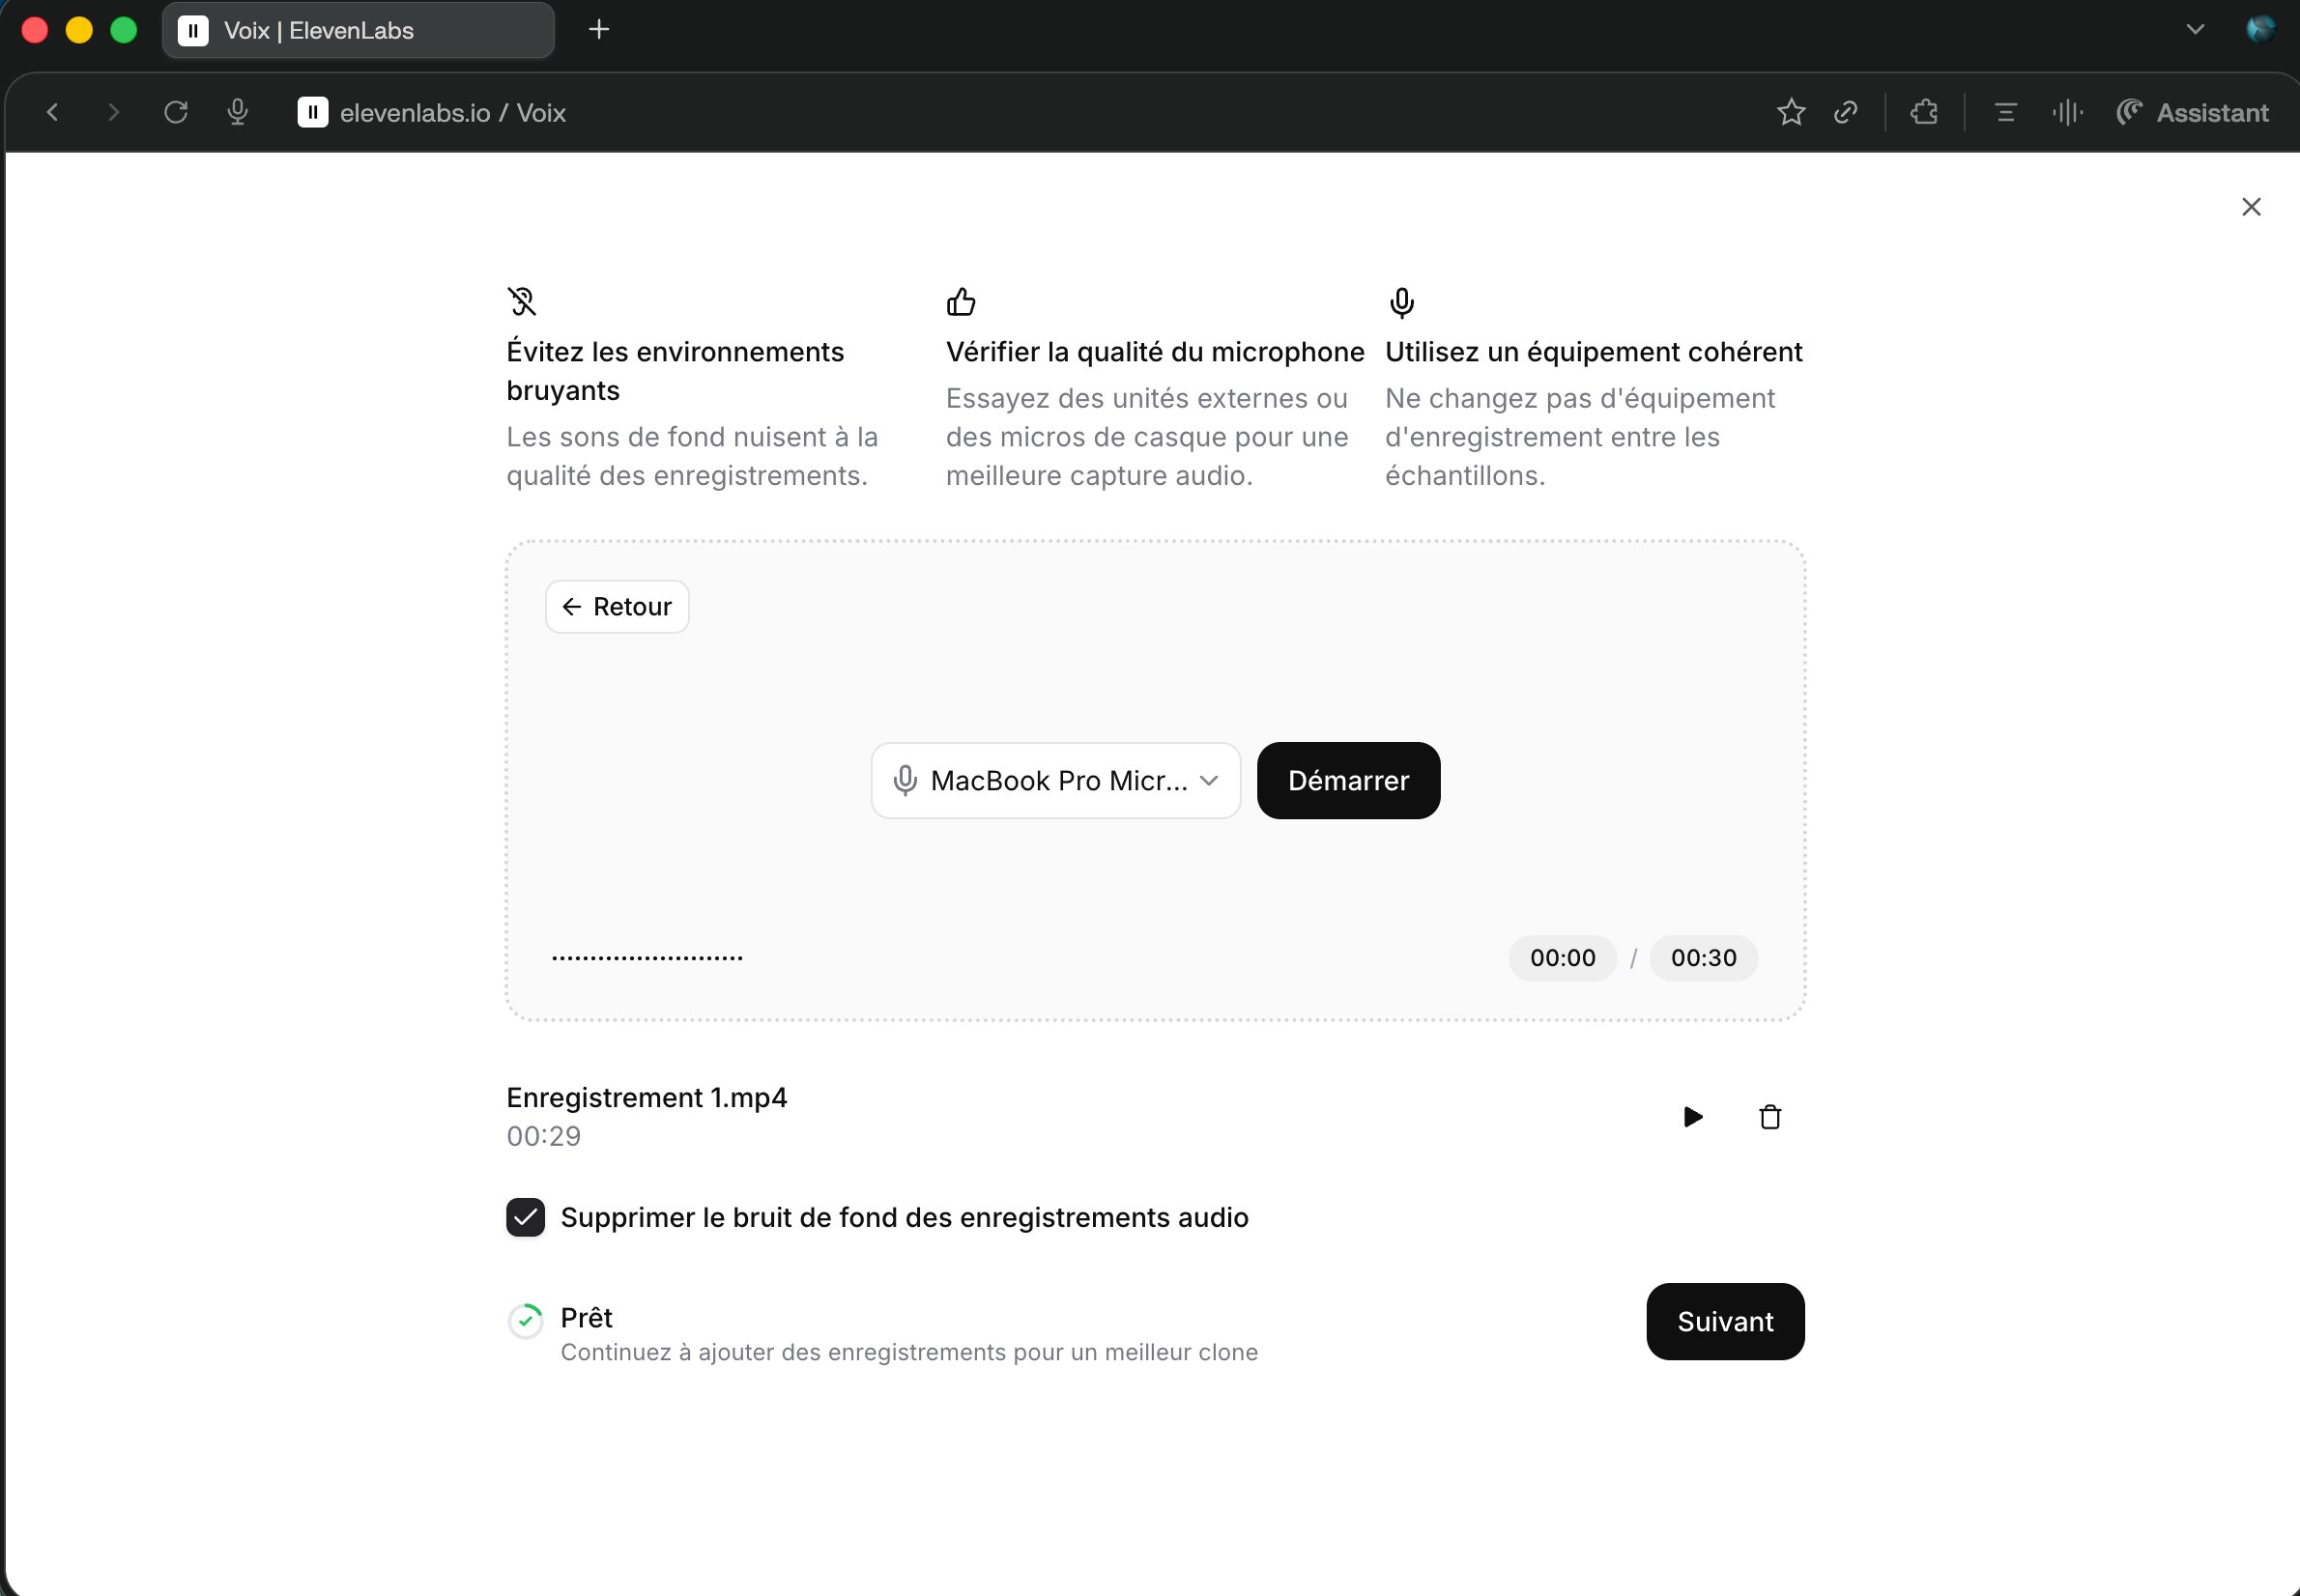Click 'Vérifier la qualité du microphone' heading
Image resolution: width=2300 pixels, height=1596 pixels.
pyautogui.click(x=1155, y=352)
